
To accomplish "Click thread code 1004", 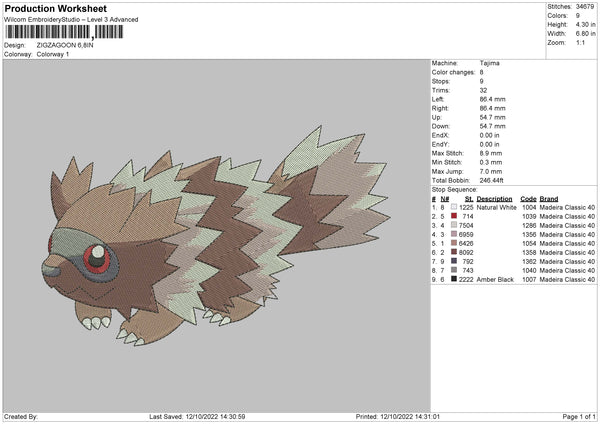I will coord(529,207).
